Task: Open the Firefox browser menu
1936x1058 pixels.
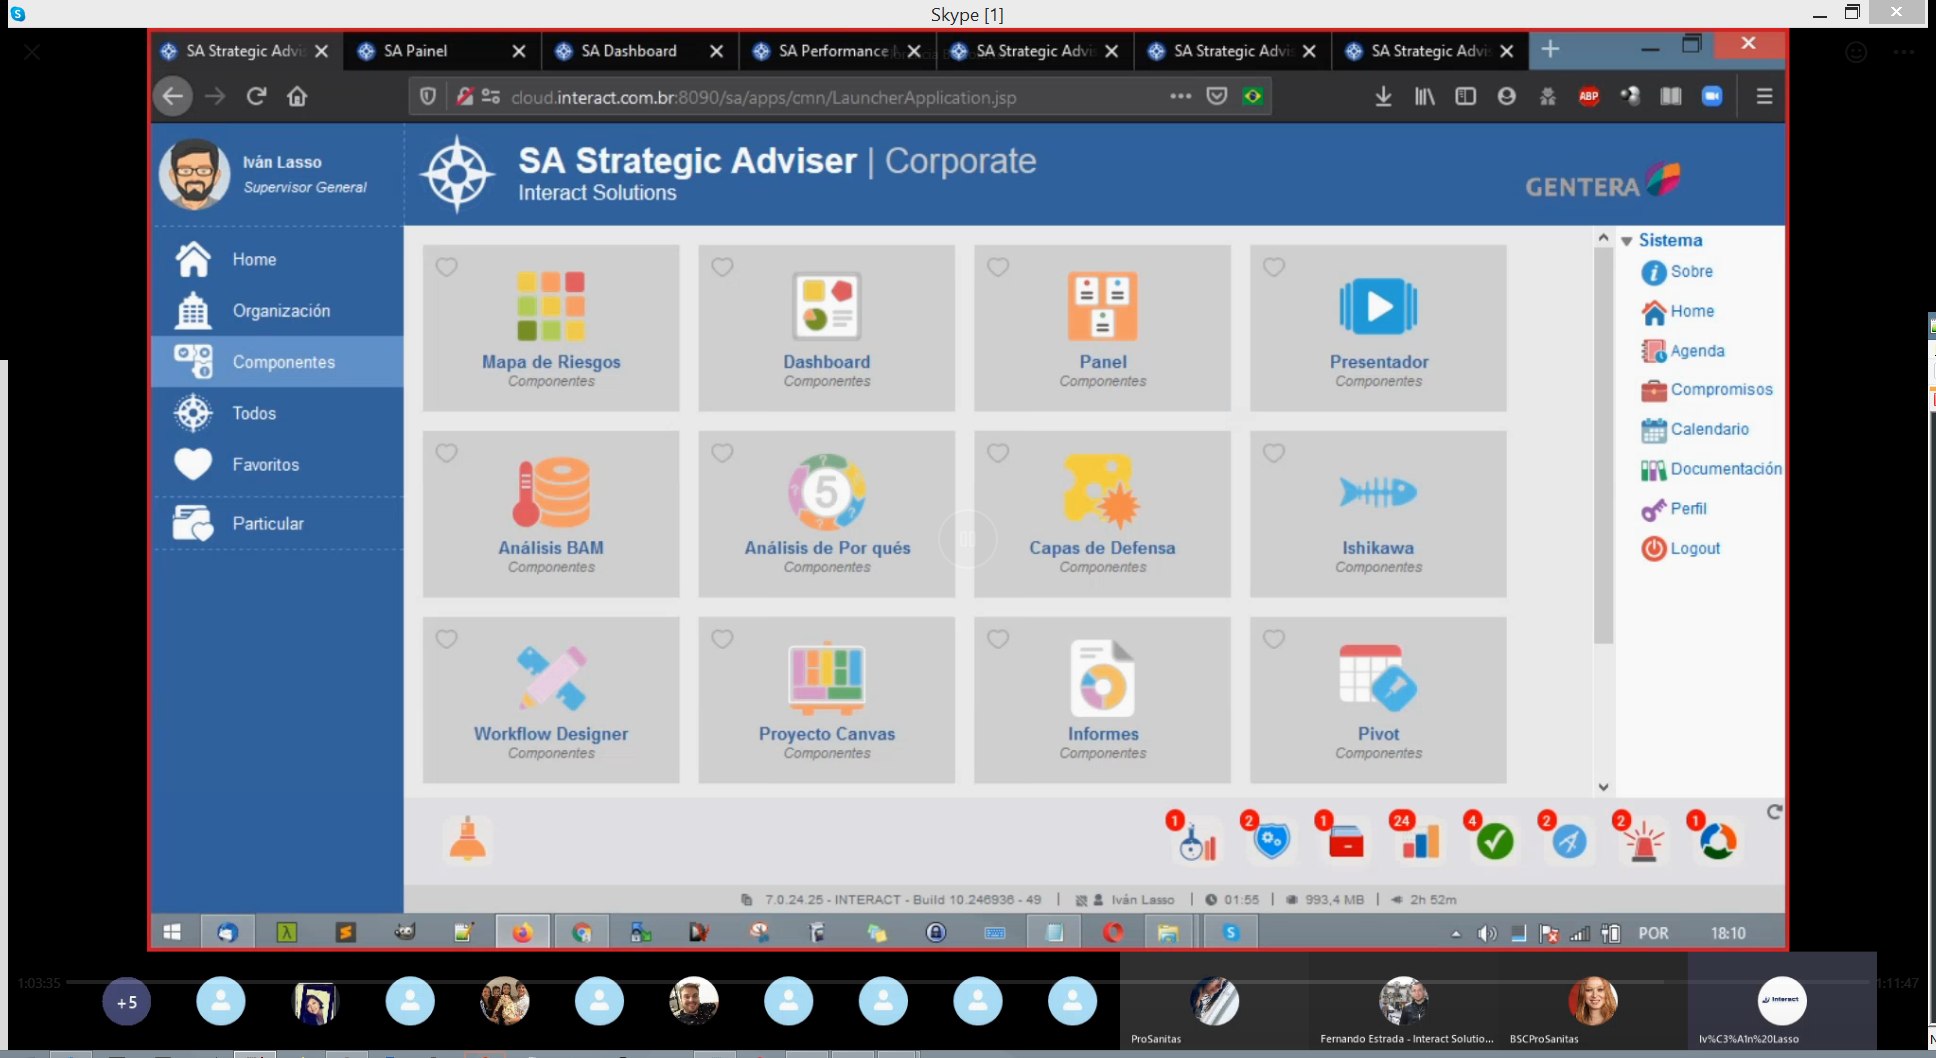Action: point(1764,96)
